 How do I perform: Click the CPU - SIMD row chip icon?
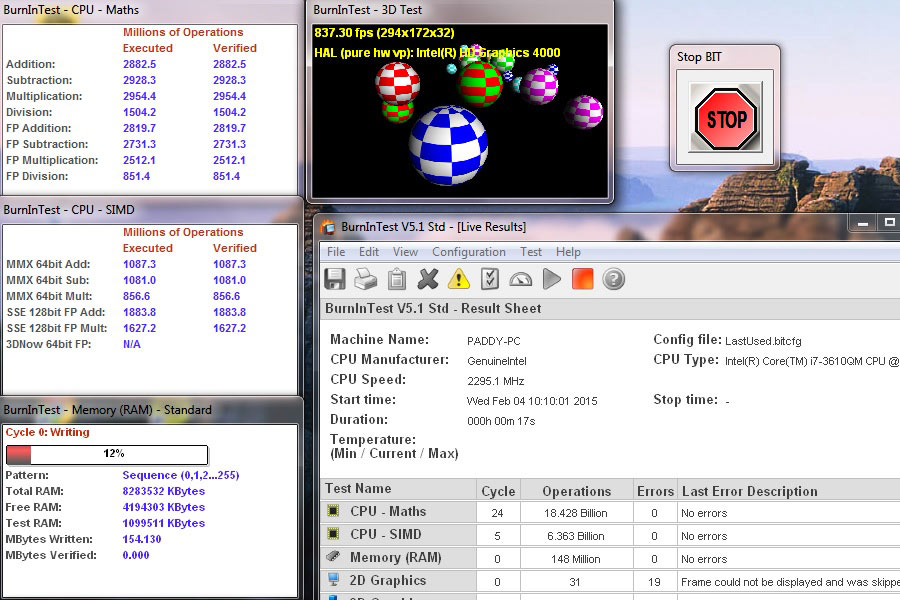click(x=333, y=533)
